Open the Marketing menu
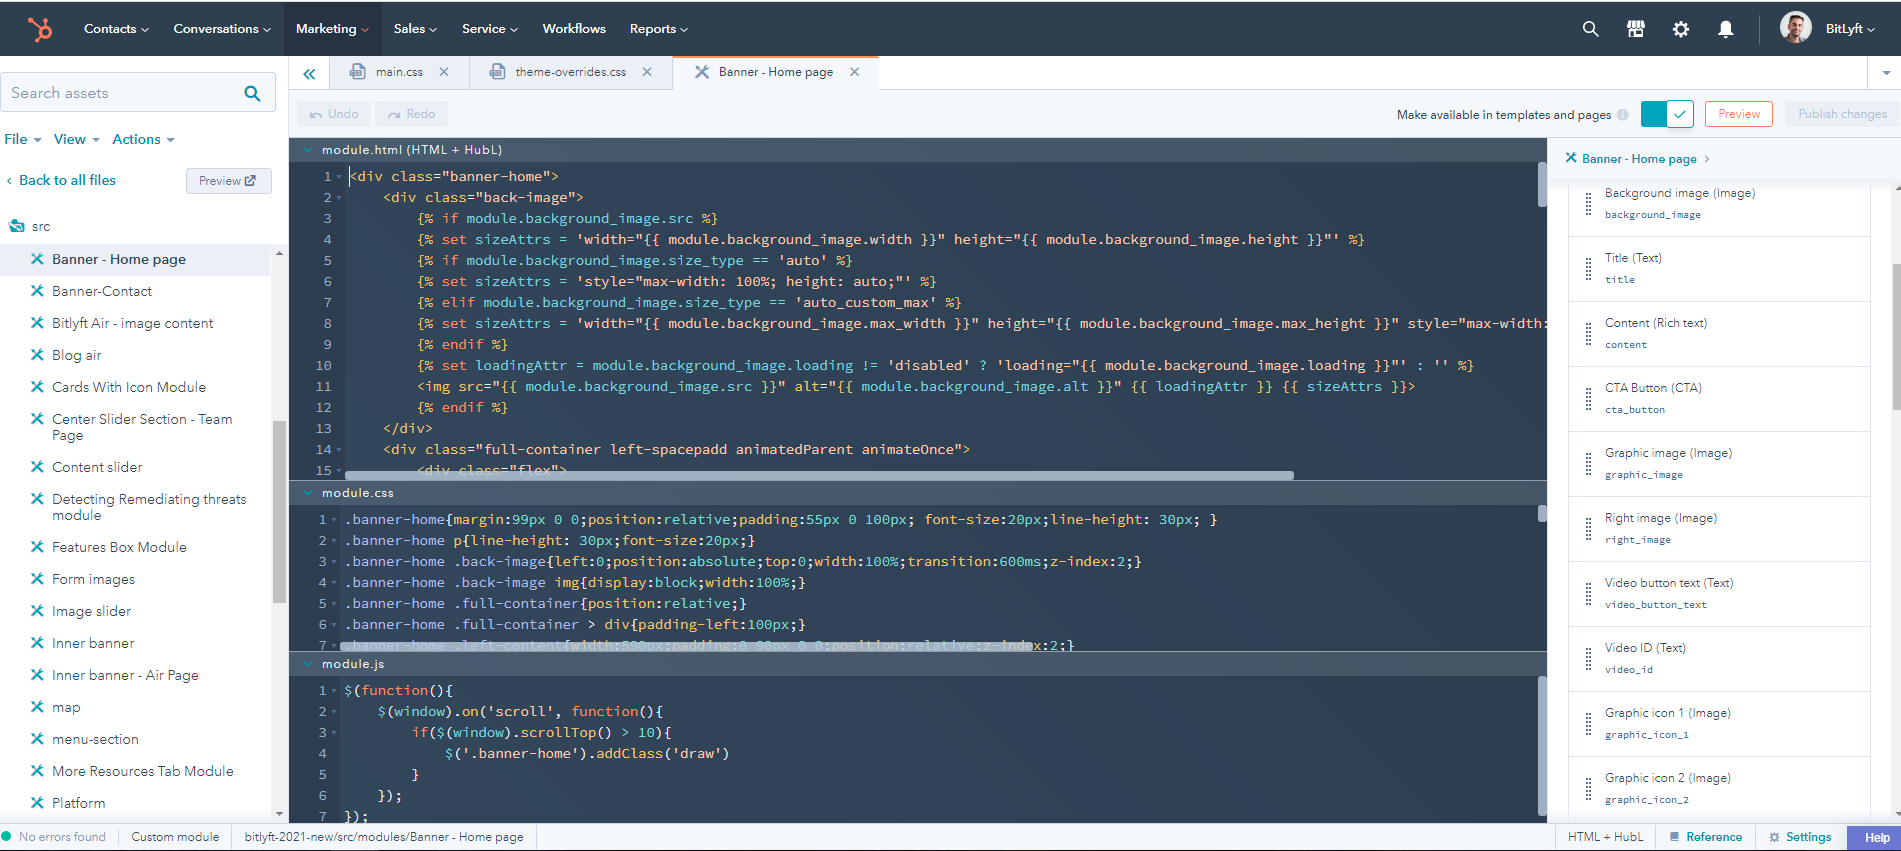 331,29
